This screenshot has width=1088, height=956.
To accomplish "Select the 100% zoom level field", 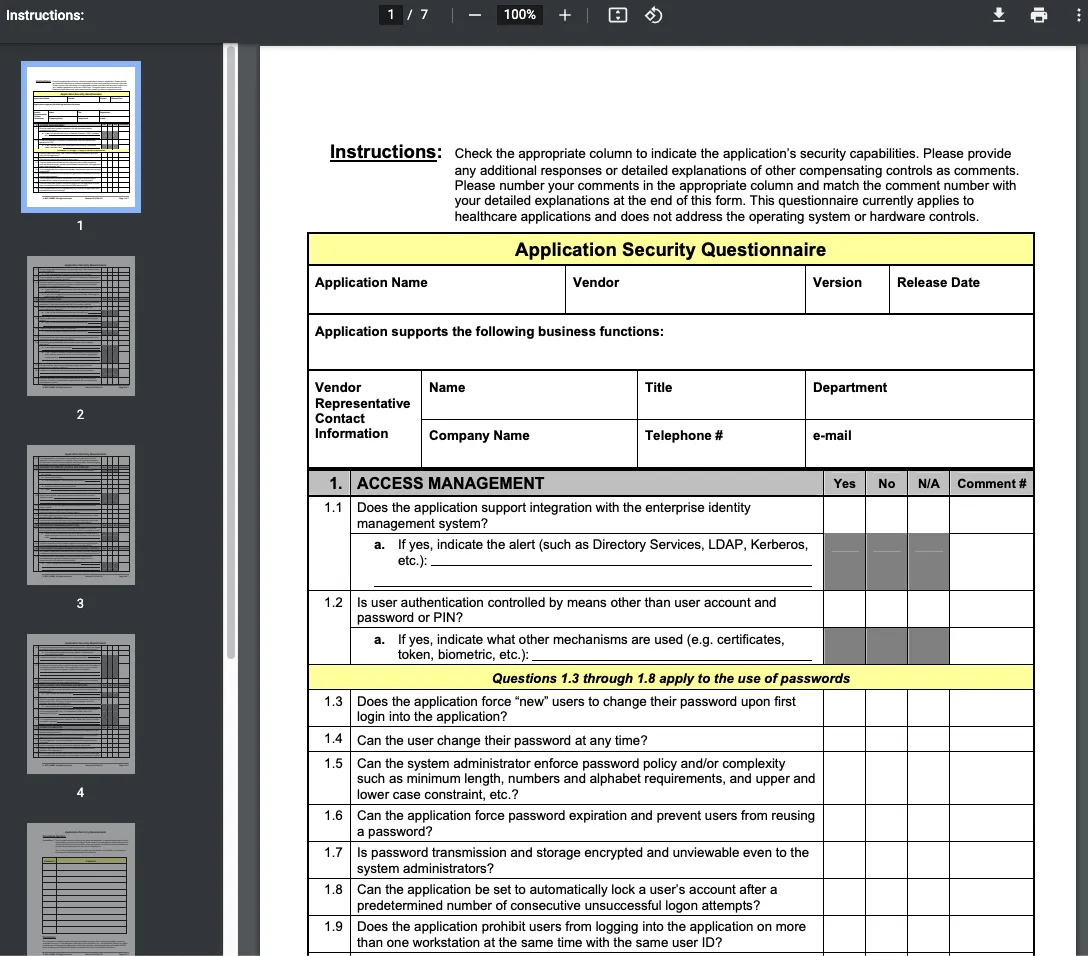I will pos(519,15).
